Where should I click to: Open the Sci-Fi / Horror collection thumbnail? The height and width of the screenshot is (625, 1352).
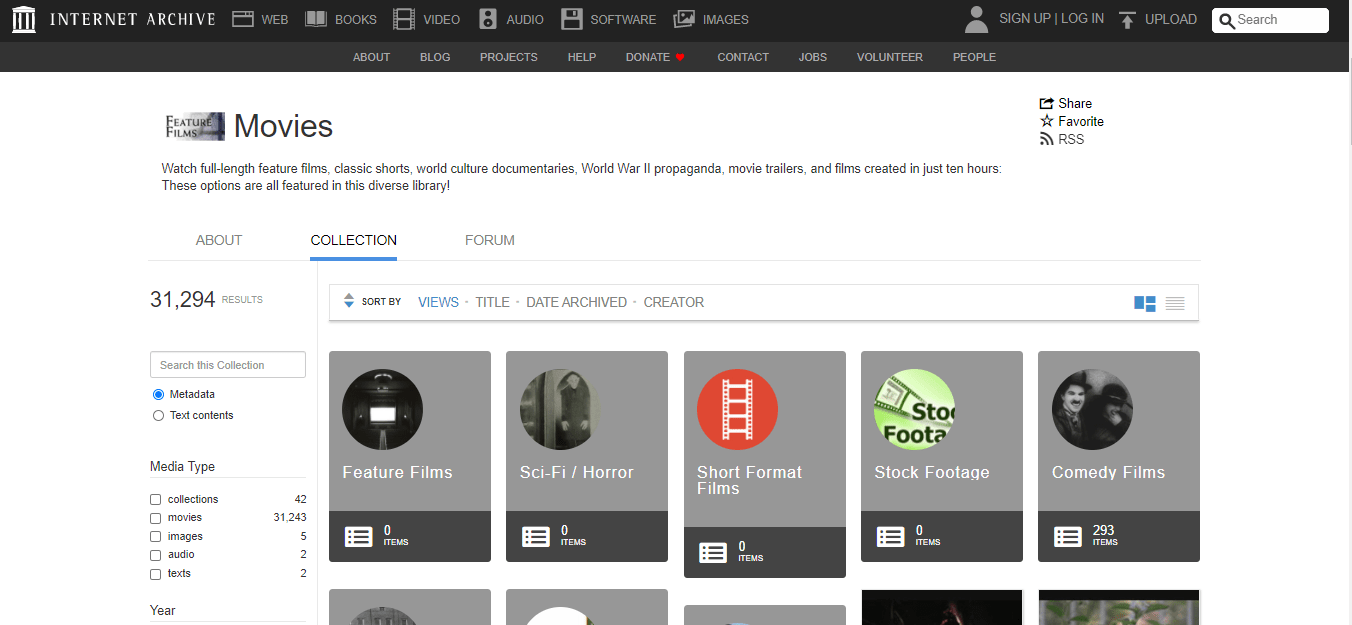(x=560, y=410)
